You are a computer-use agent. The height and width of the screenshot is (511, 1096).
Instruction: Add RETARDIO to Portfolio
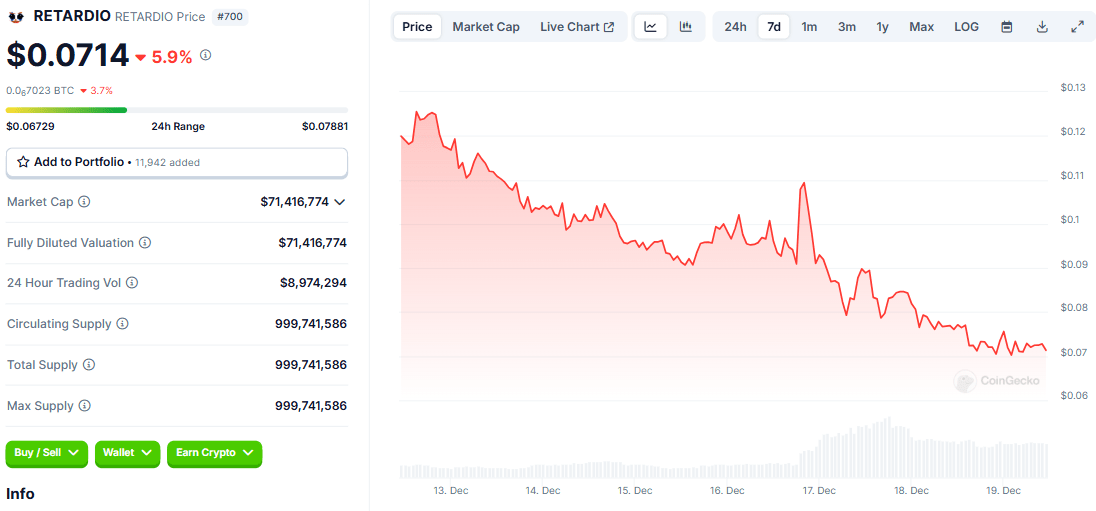click(177, 162)
